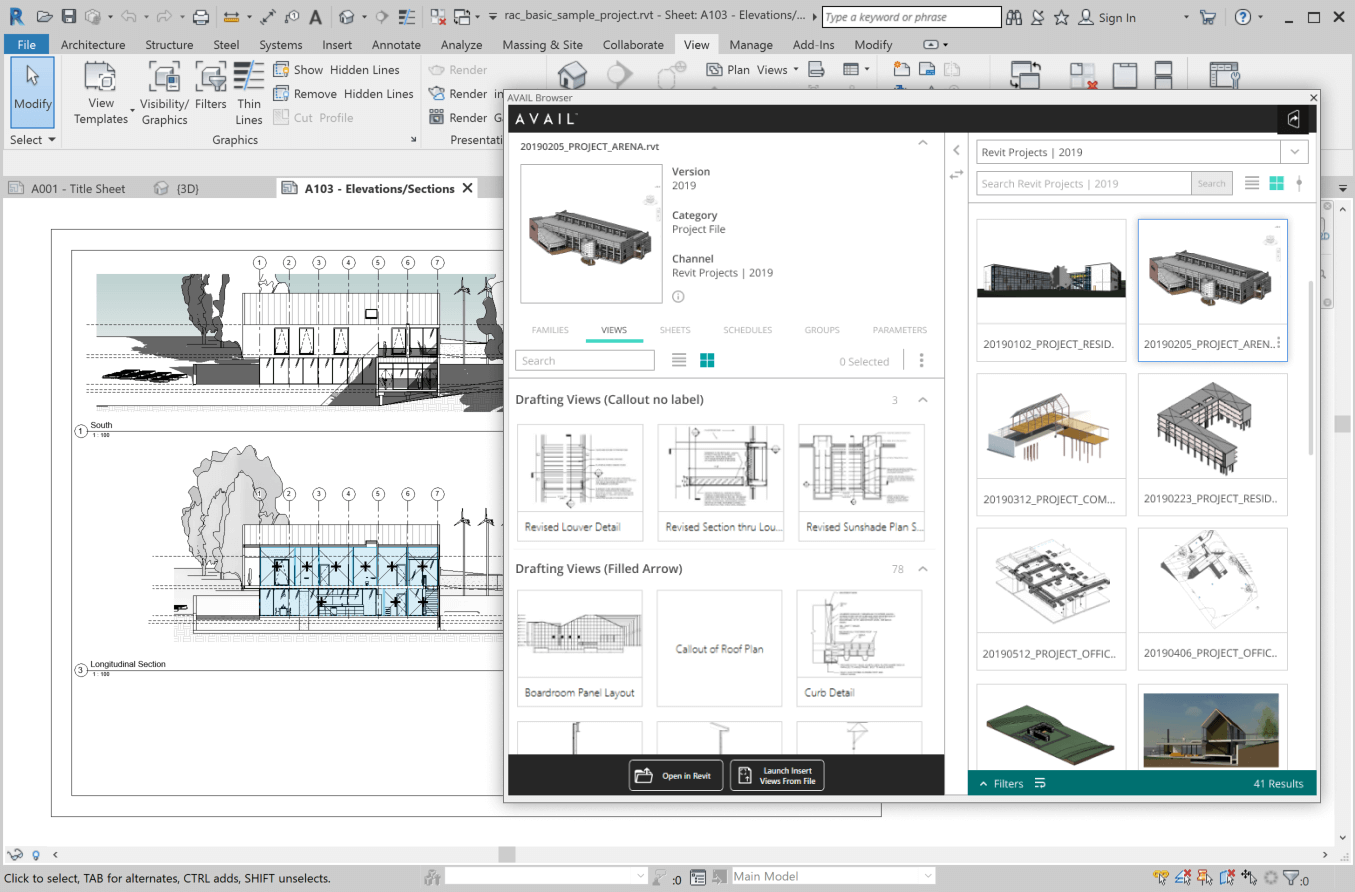Save project via Quick Access Toolbar

pos(69,17)
